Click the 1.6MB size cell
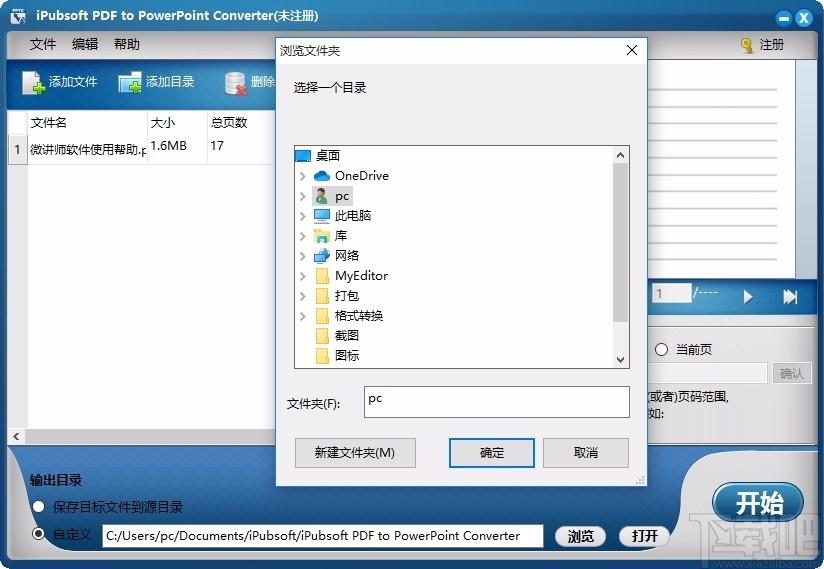 coord(177,146)
